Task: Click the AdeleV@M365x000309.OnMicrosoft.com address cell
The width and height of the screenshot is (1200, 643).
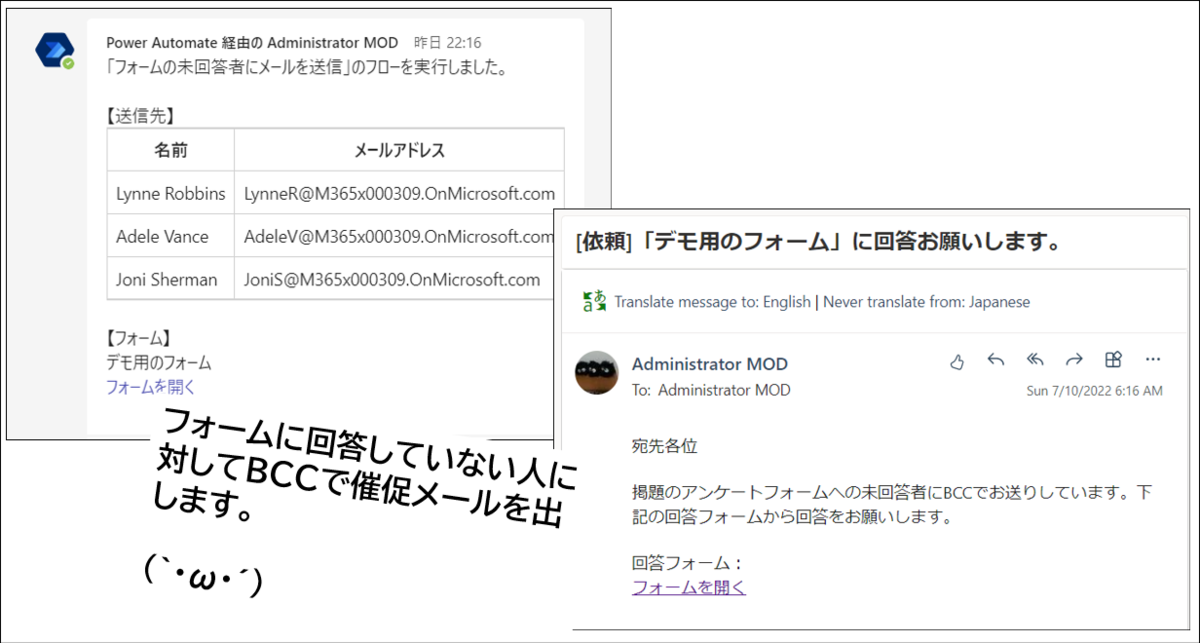Action: (399, 237)
